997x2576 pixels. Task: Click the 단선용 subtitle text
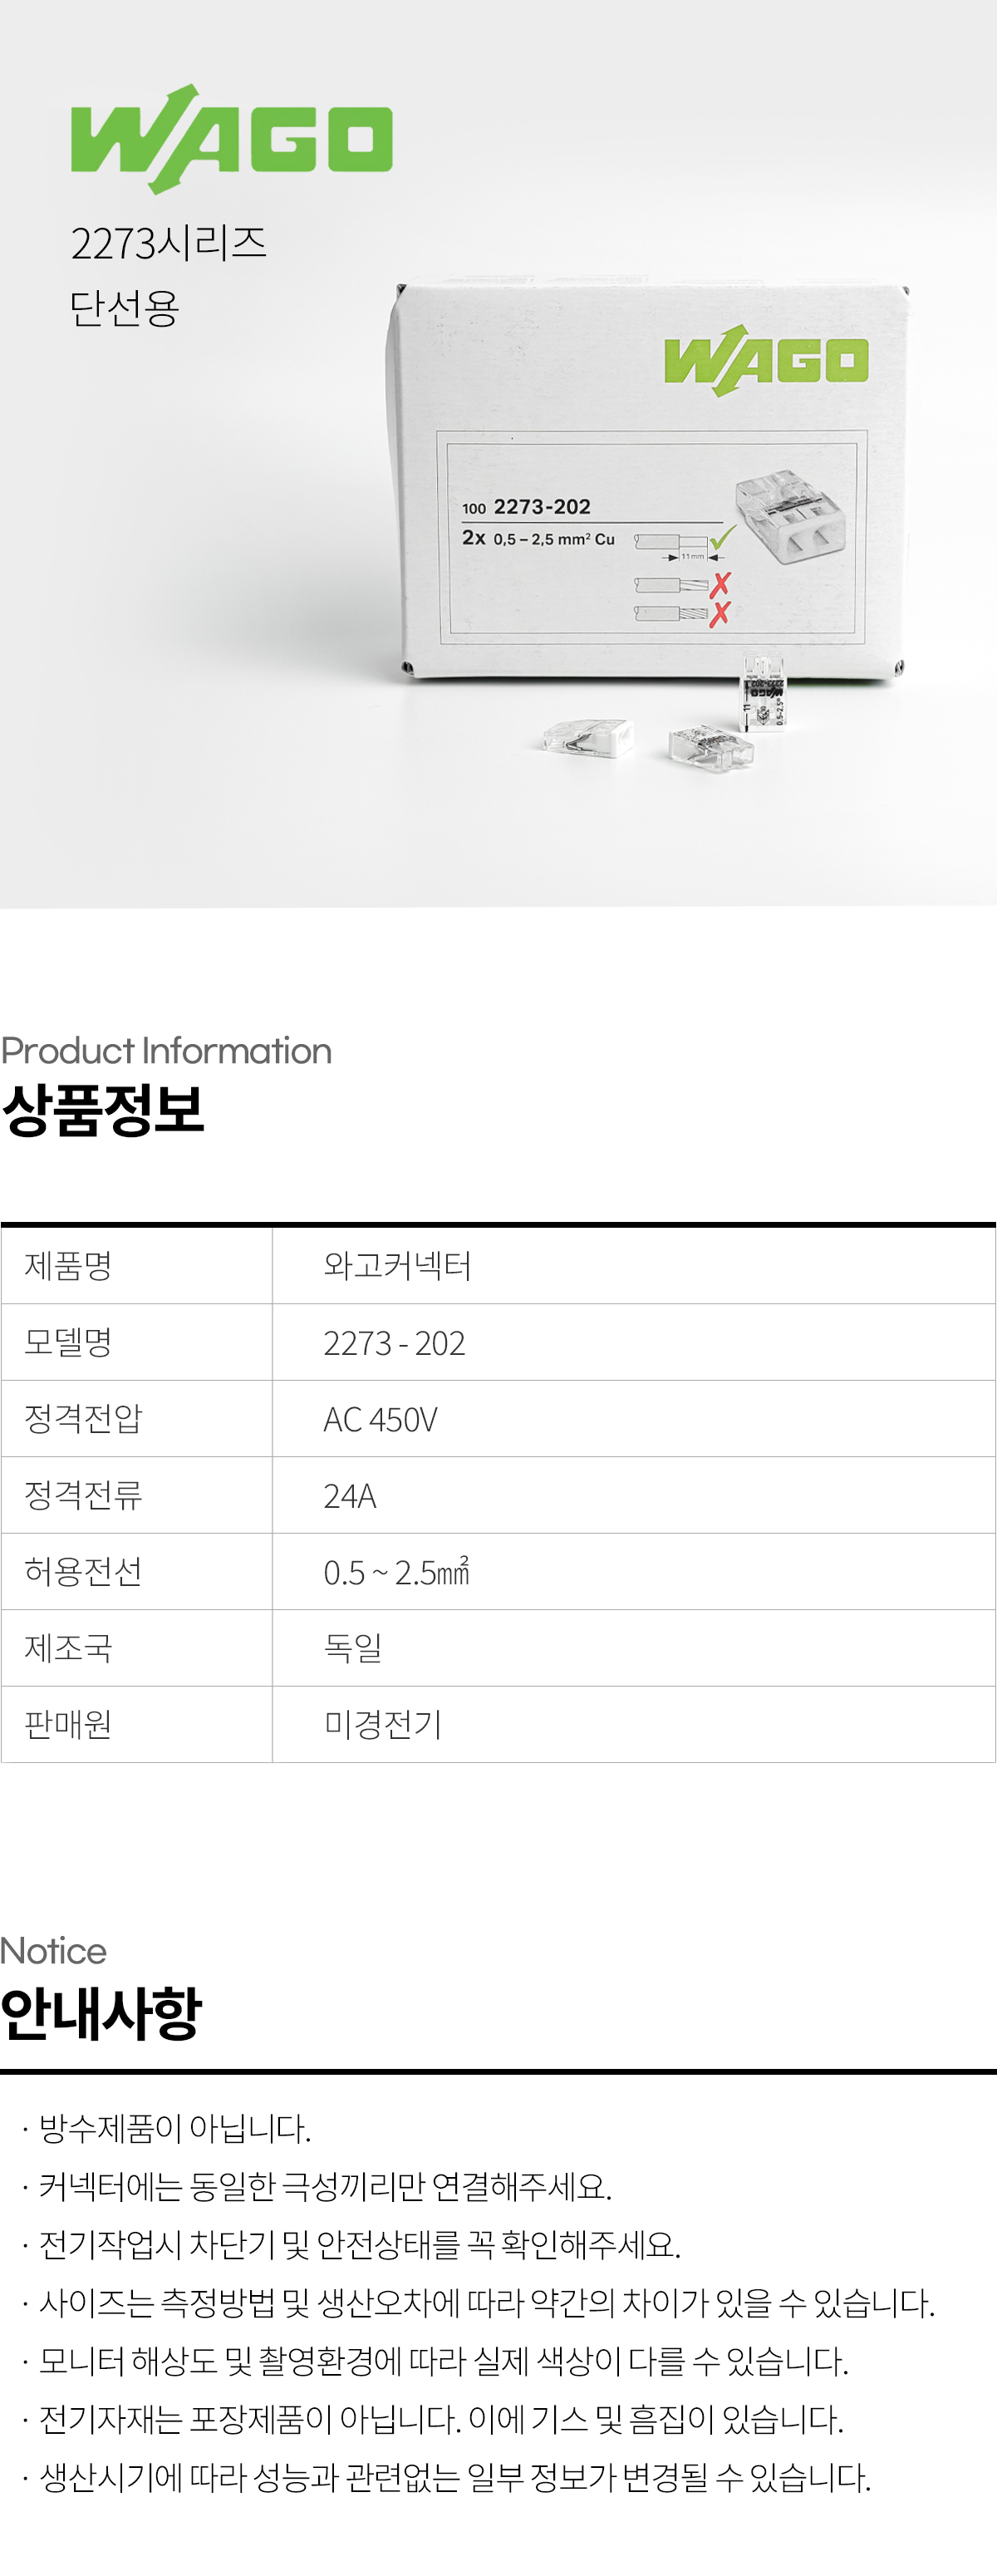coord(124,307)
